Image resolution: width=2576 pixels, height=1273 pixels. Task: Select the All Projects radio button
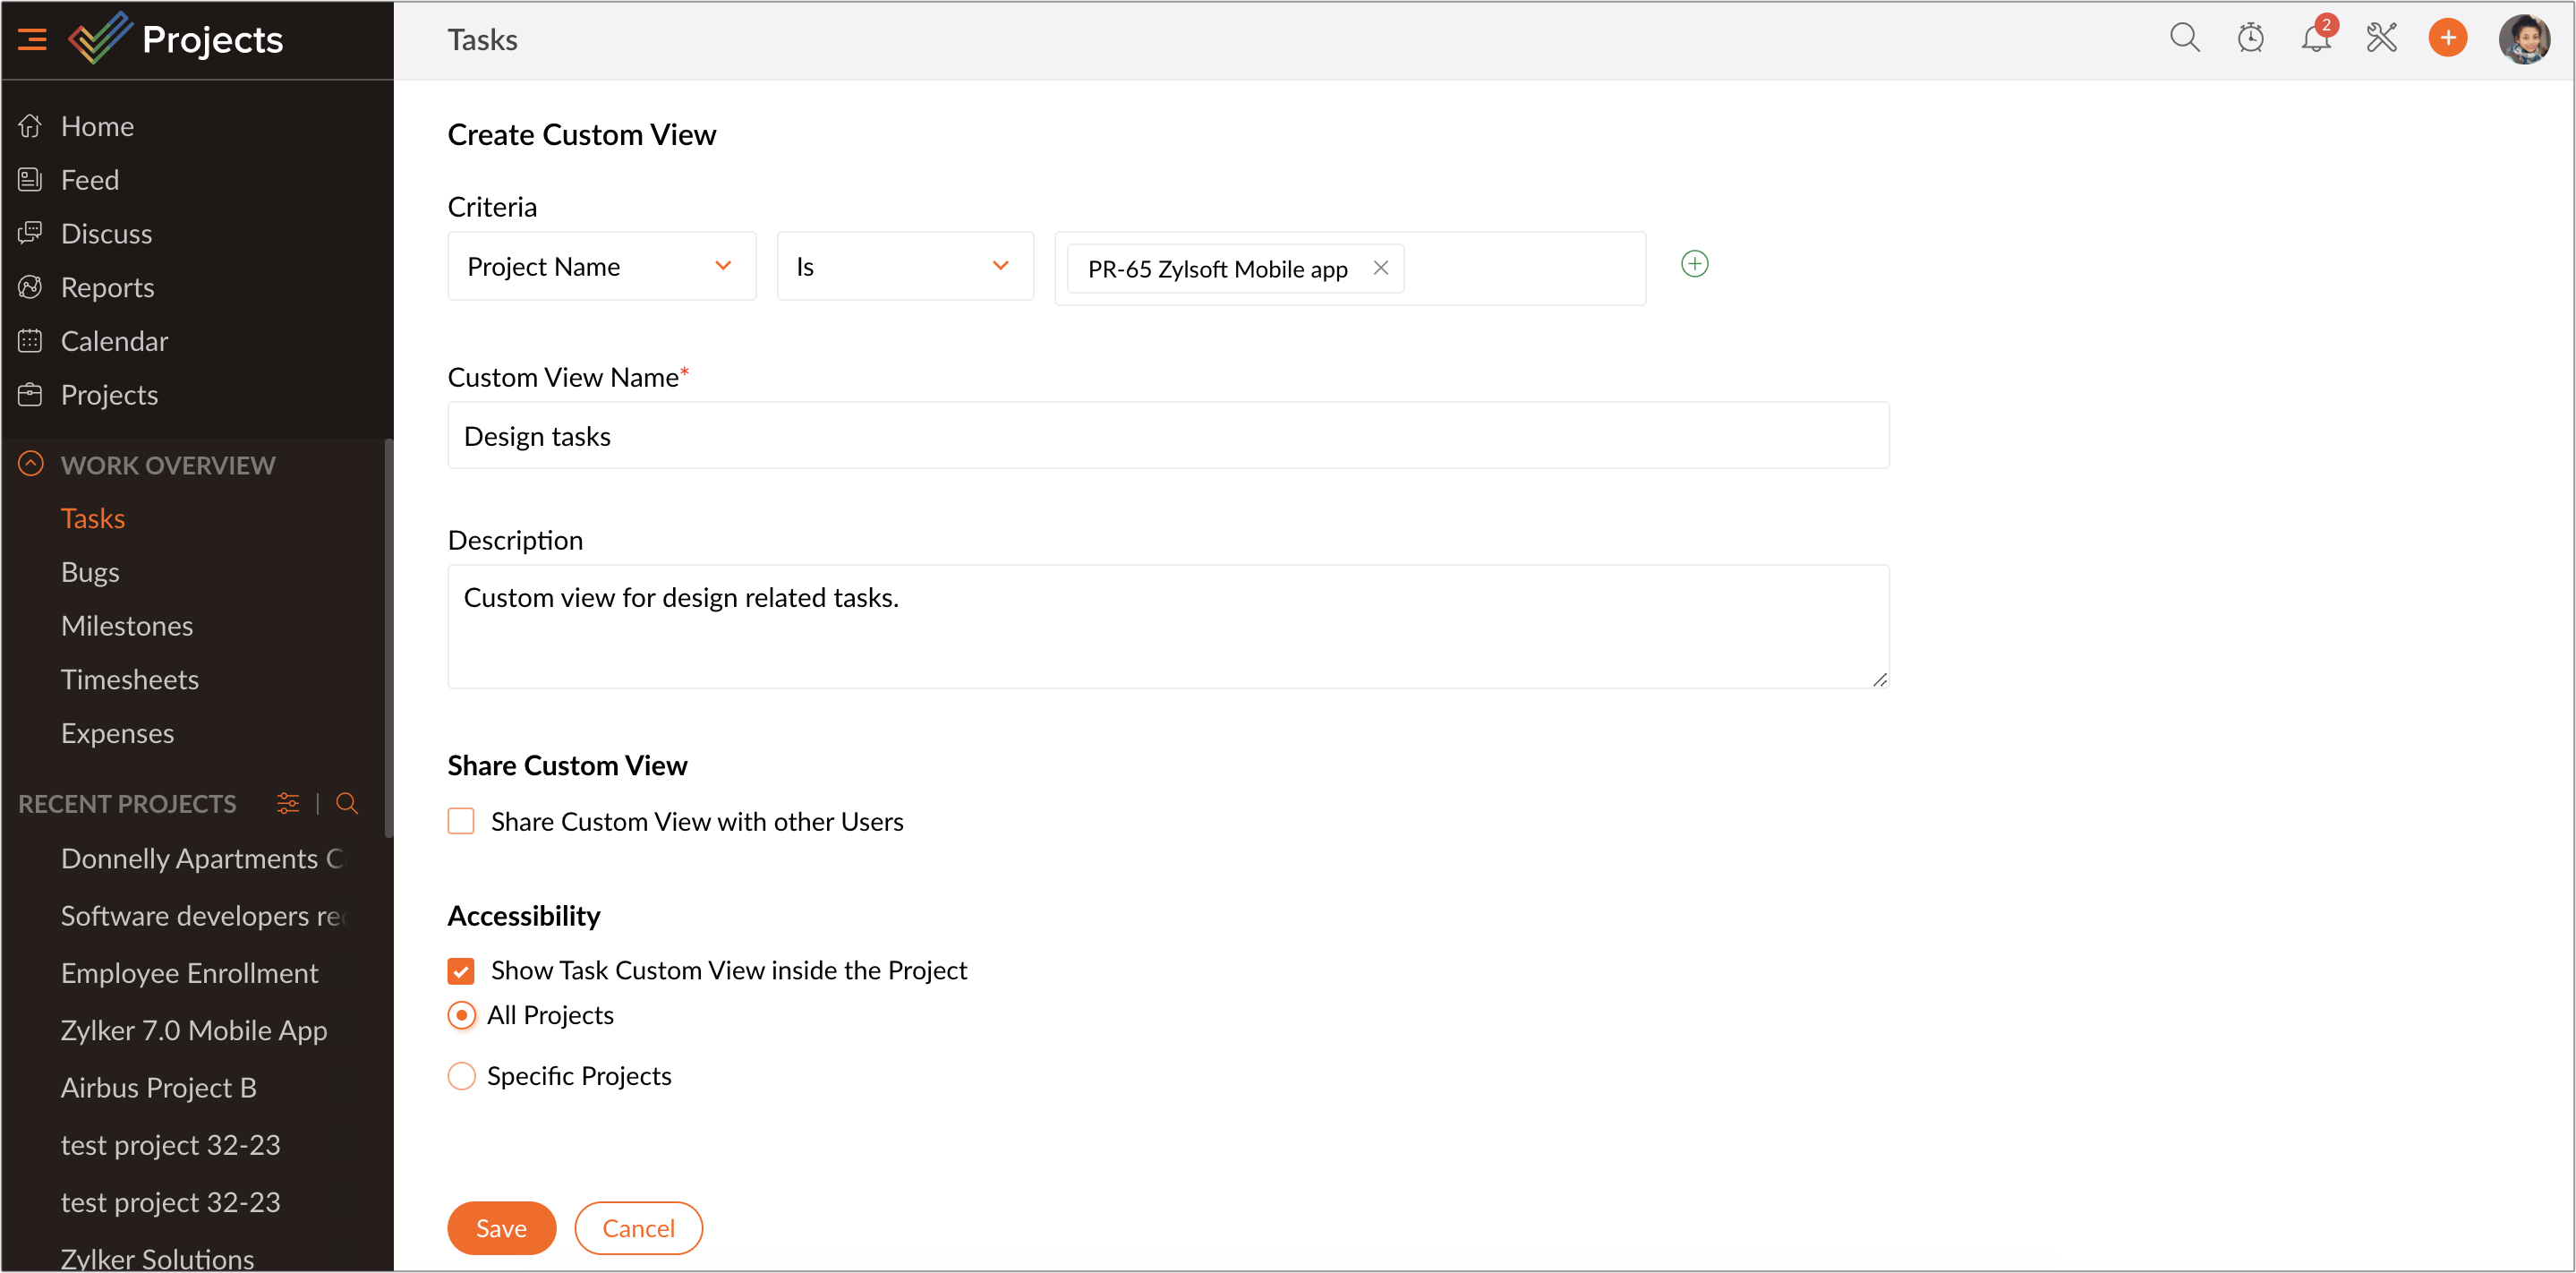point(461,1015)
